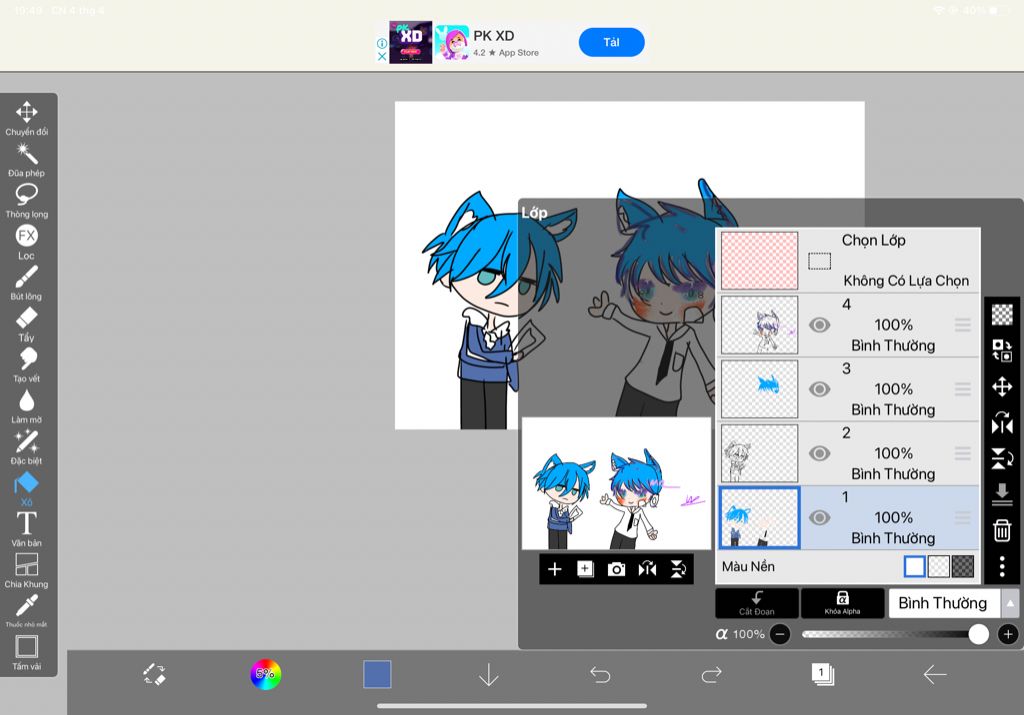1024x715 pixels.
Task: Select layer 3 thumbnail
Action: coord(760,389)
